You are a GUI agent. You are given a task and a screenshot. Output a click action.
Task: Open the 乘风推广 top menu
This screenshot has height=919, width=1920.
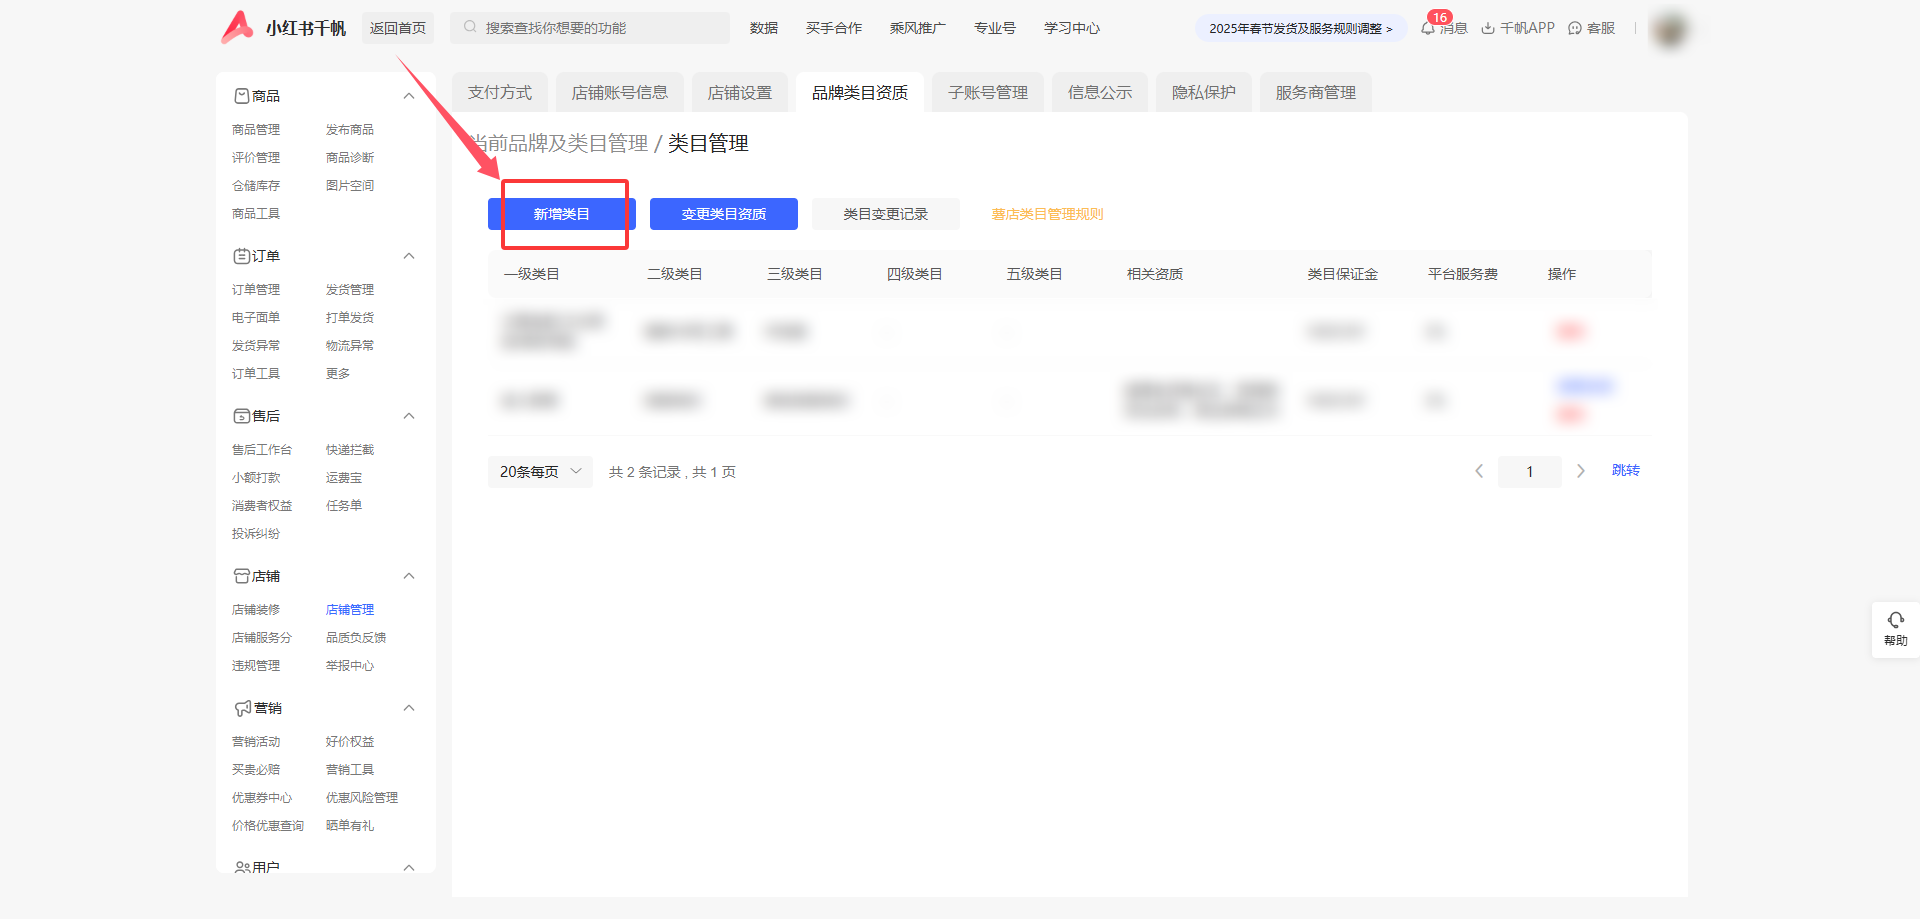coord(918,28)
